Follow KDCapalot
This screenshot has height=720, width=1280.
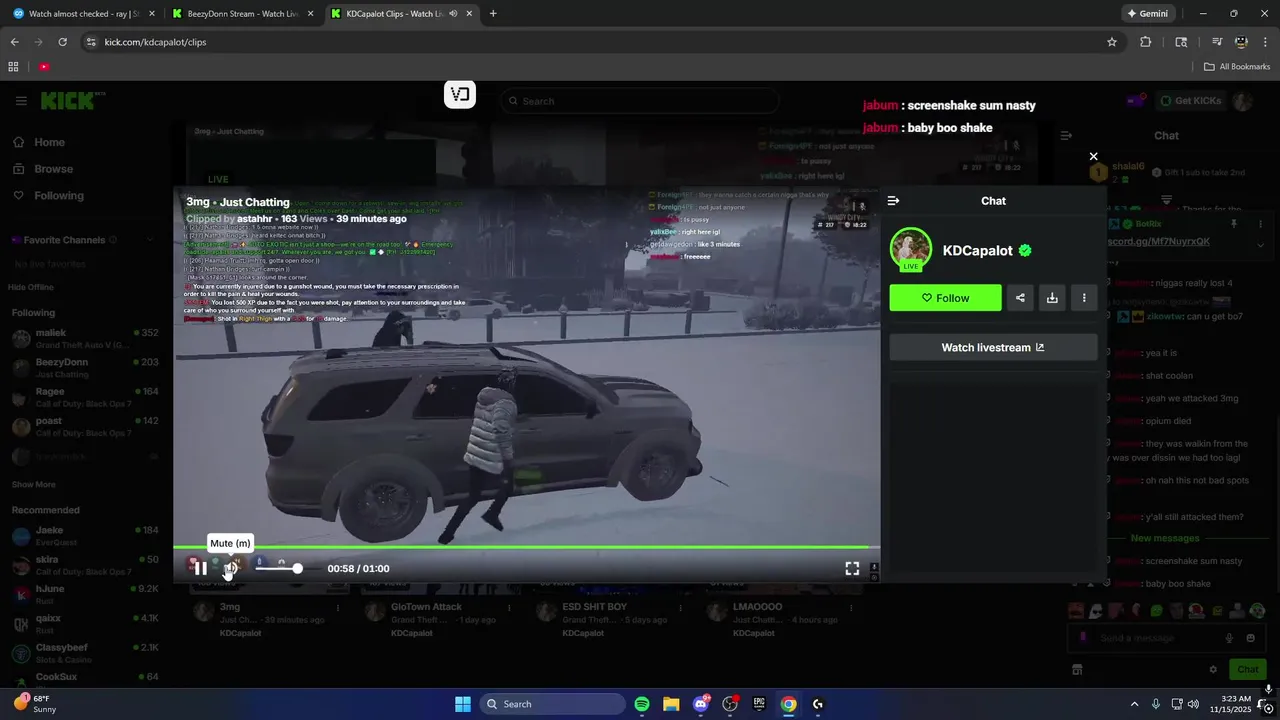pyautogui.click(x=945, y=298)
